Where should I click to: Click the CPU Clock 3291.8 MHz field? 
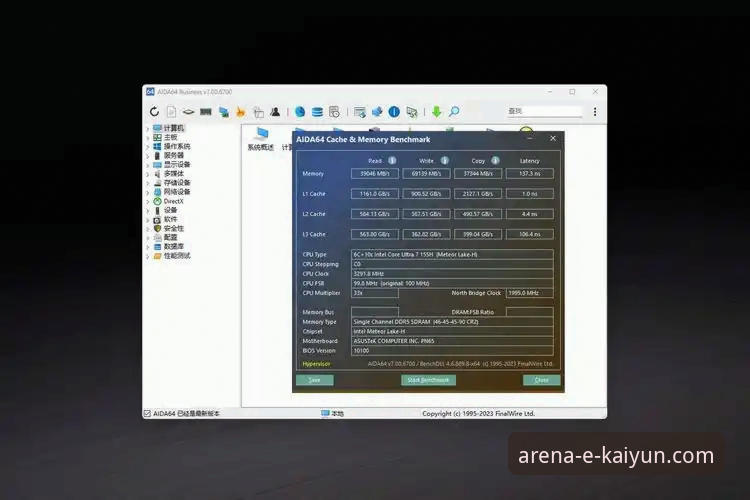(x=452, y=274)
